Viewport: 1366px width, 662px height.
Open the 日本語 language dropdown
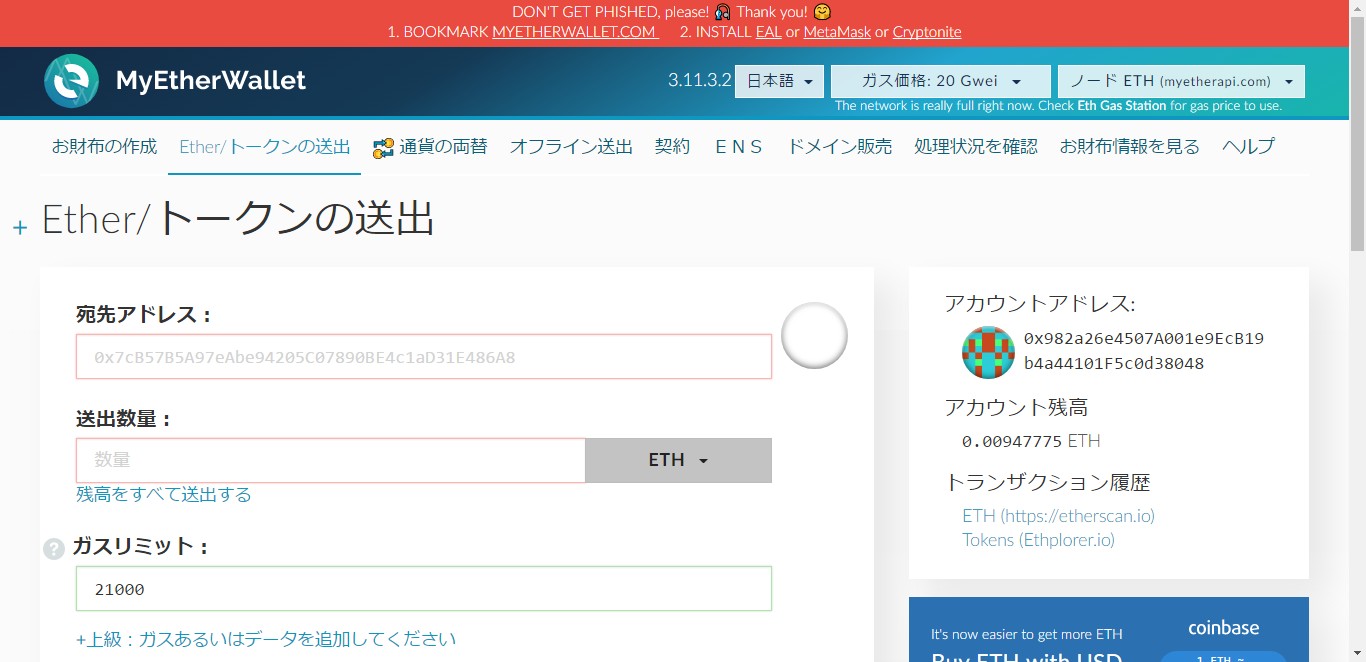[780, 81]
